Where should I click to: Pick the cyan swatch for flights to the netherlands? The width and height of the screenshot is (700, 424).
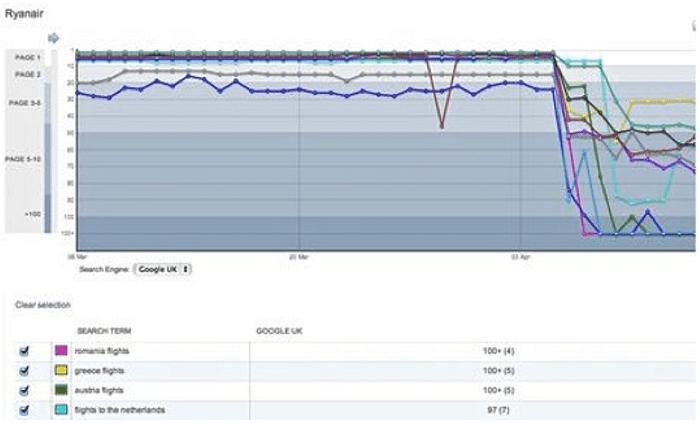pyautogui.click(x=61, y=408)
